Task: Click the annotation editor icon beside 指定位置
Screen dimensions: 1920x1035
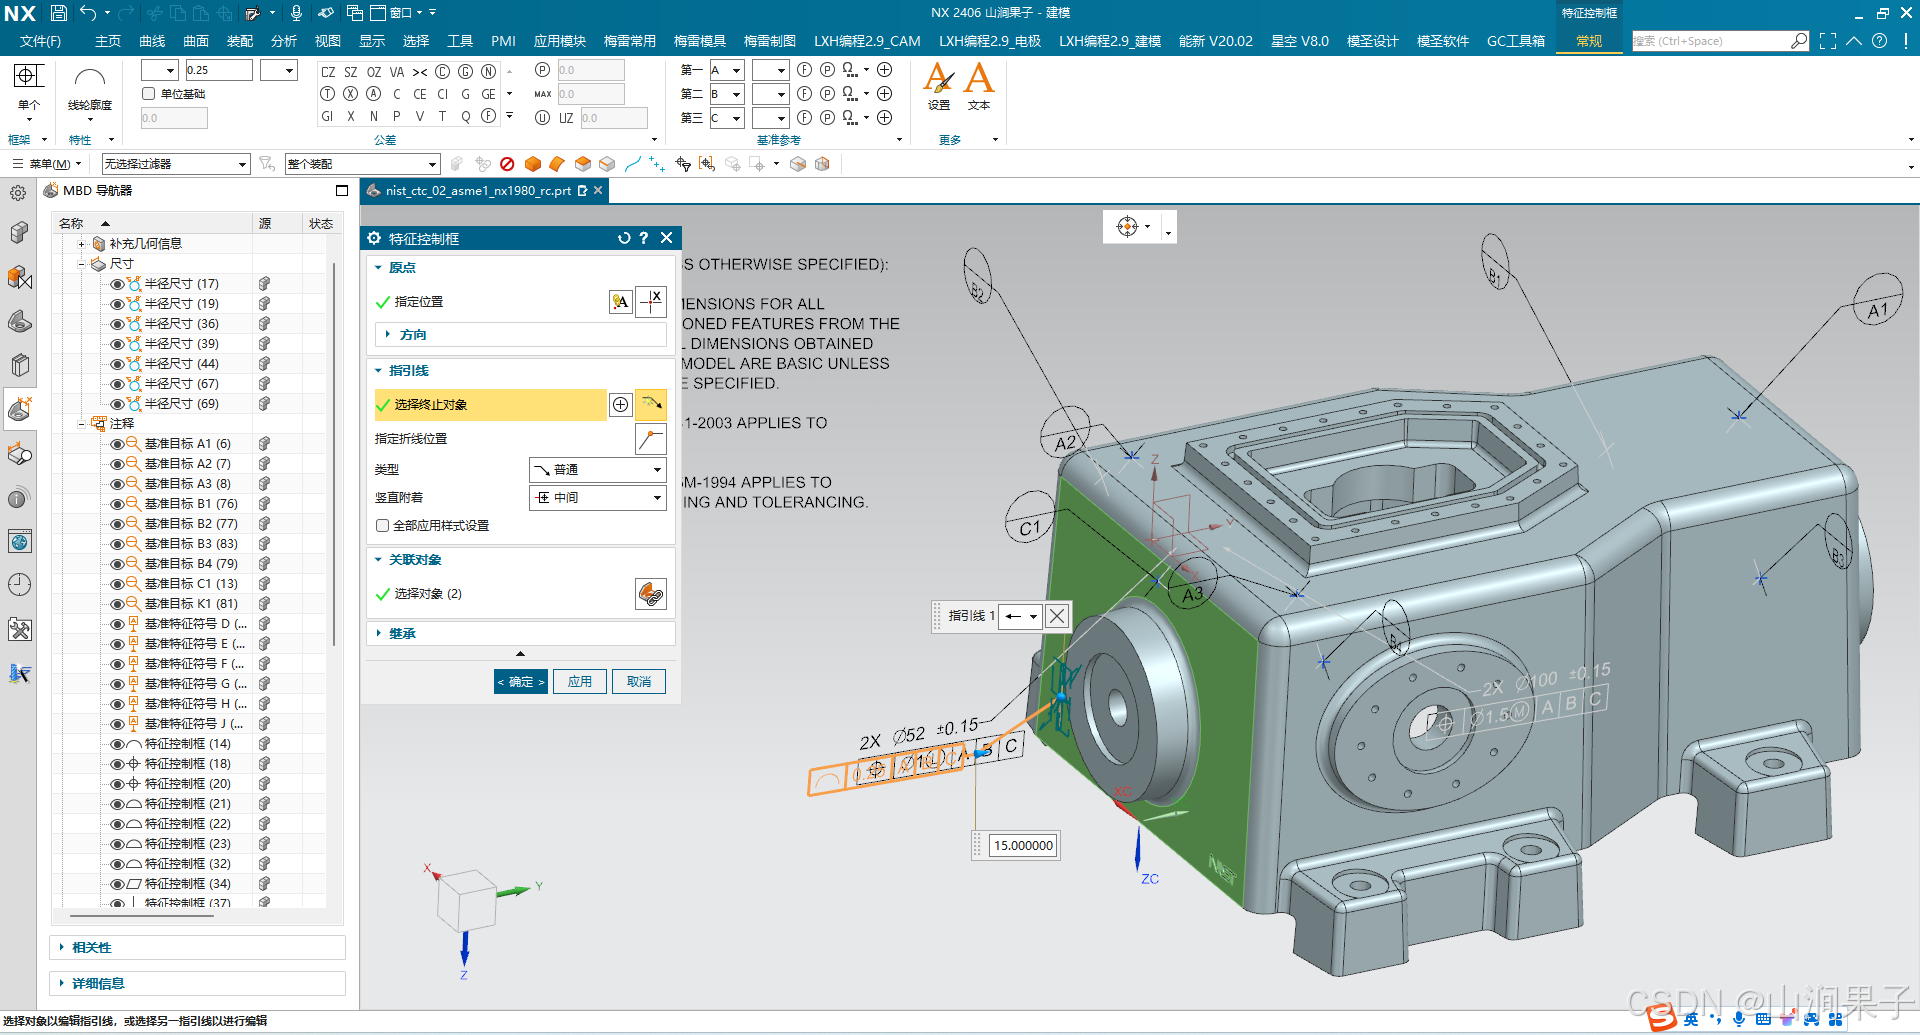Action: (620, 302)
